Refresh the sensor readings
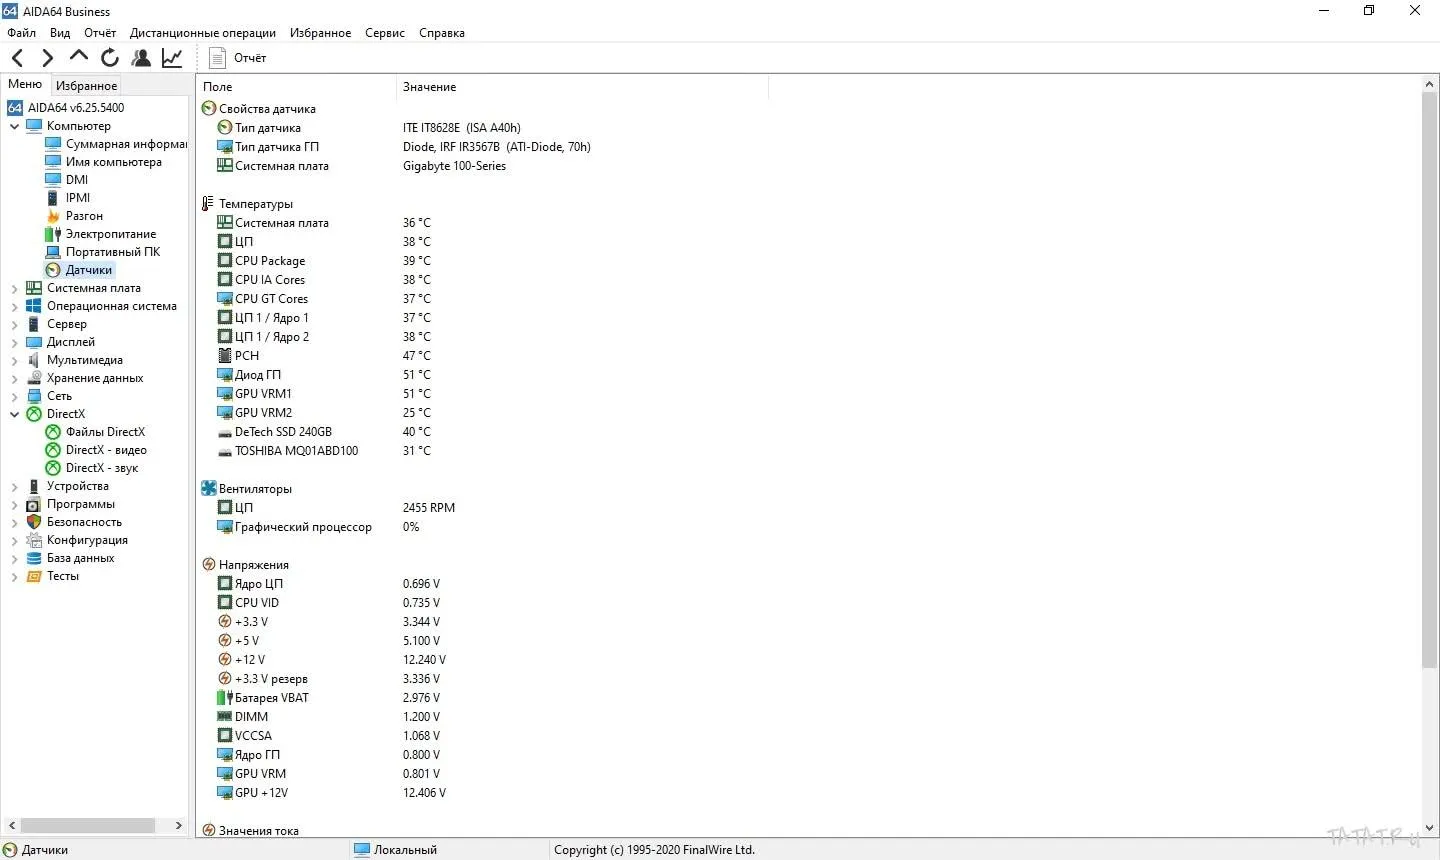The width and height of the screenshot is (1440, 860). pos(110,58)
